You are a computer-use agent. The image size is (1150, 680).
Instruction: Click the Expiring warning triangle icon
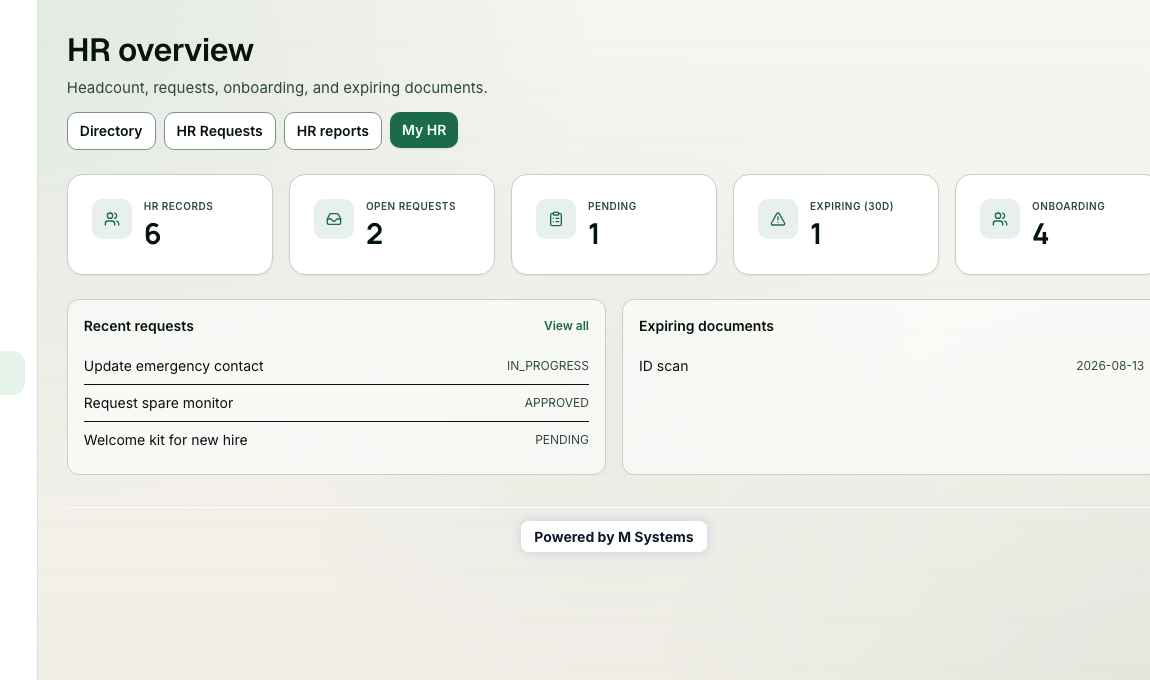pos(778,219)
